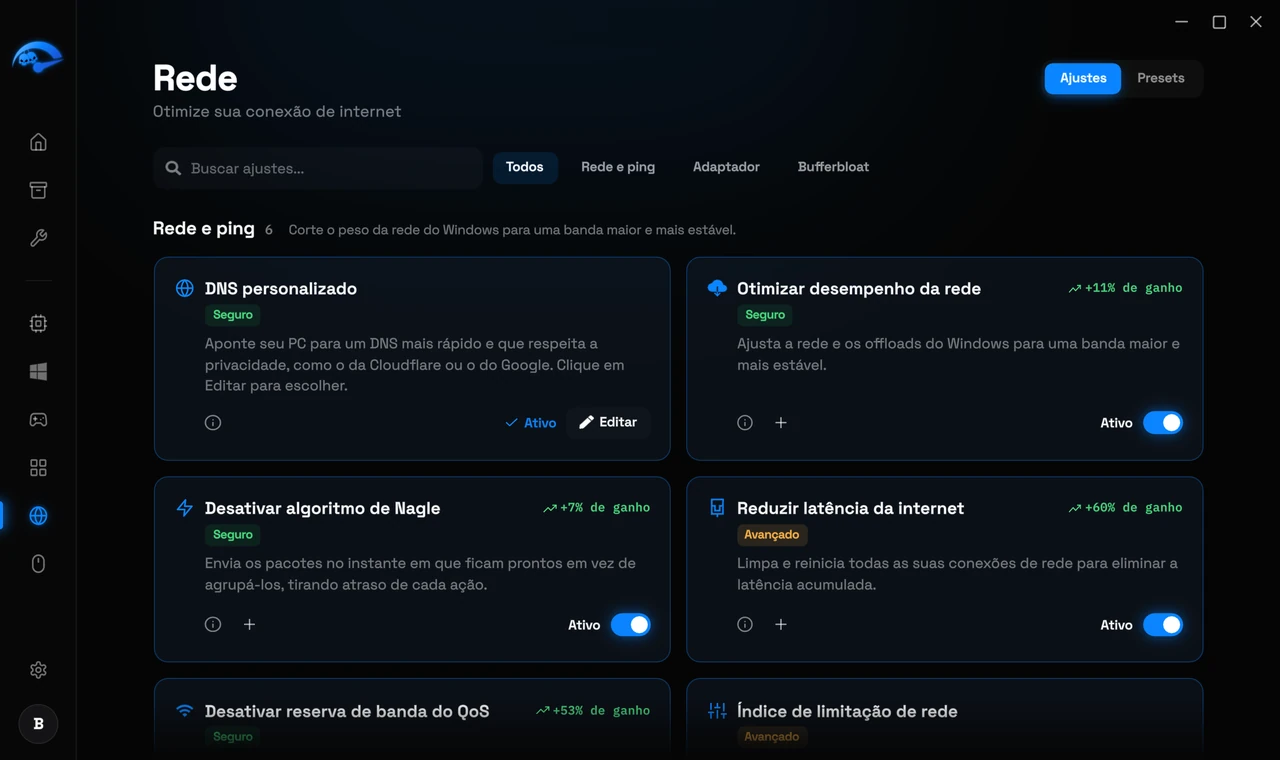Expand Otimizar desempenho da rede with plus
Viewport: 1280px width, 760px height.
(781, 423)
